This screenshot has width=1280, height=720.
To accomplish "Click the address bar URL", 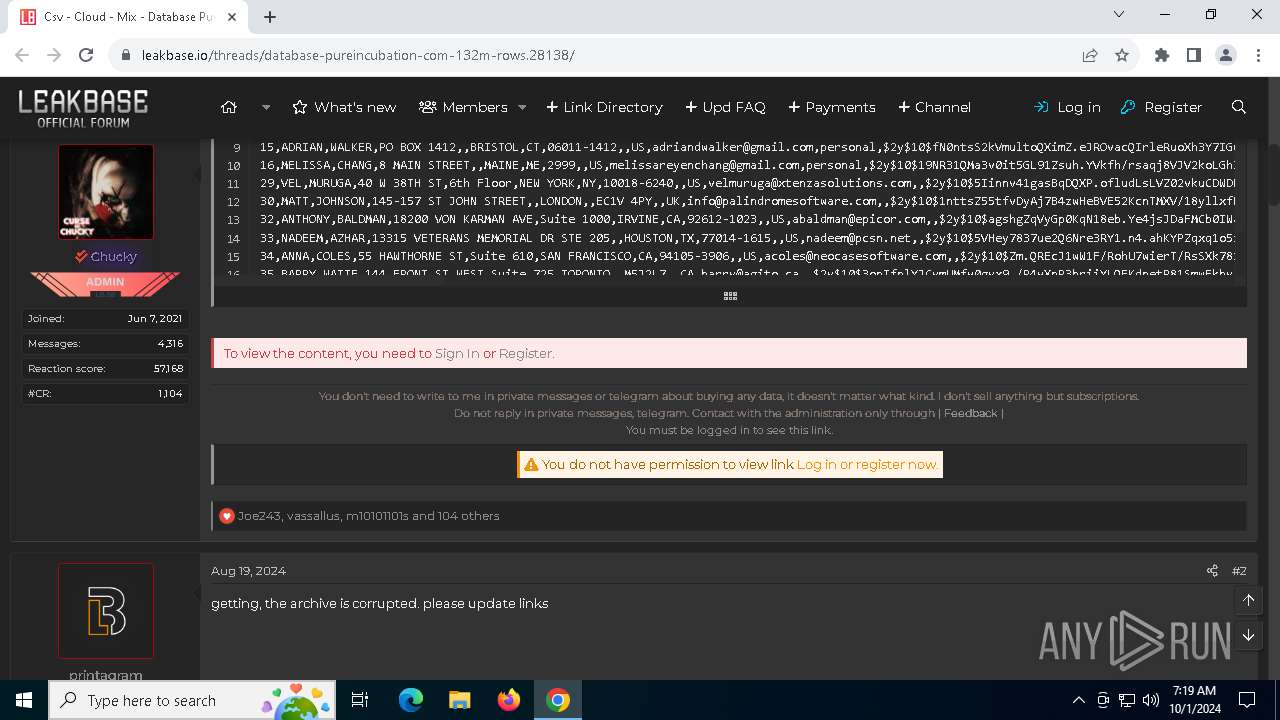I will pyautogui.click(x=358, y=55).
